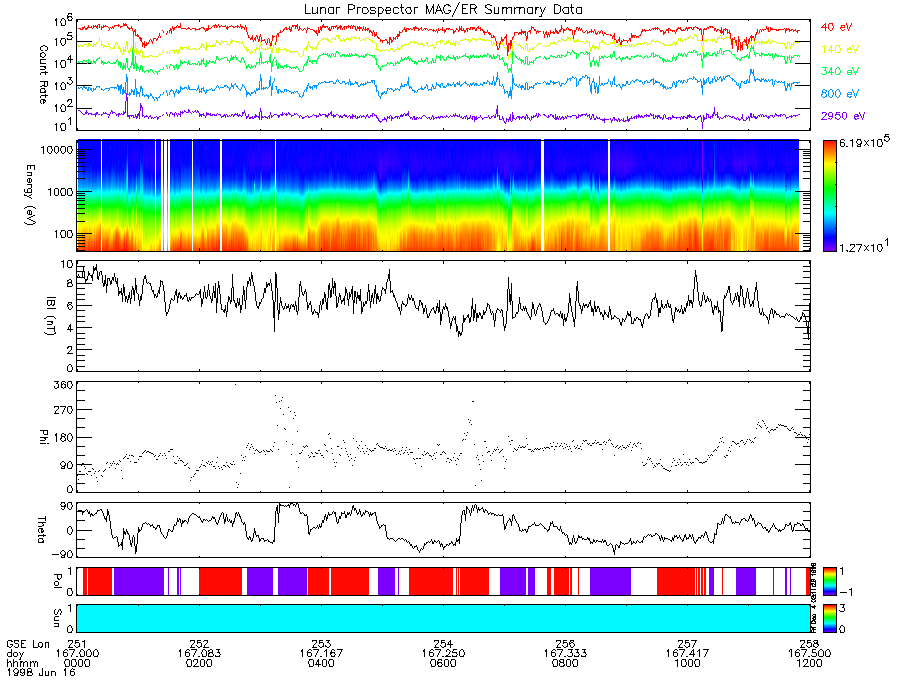Select the '2950 eV' legend label

click(843, 116)
